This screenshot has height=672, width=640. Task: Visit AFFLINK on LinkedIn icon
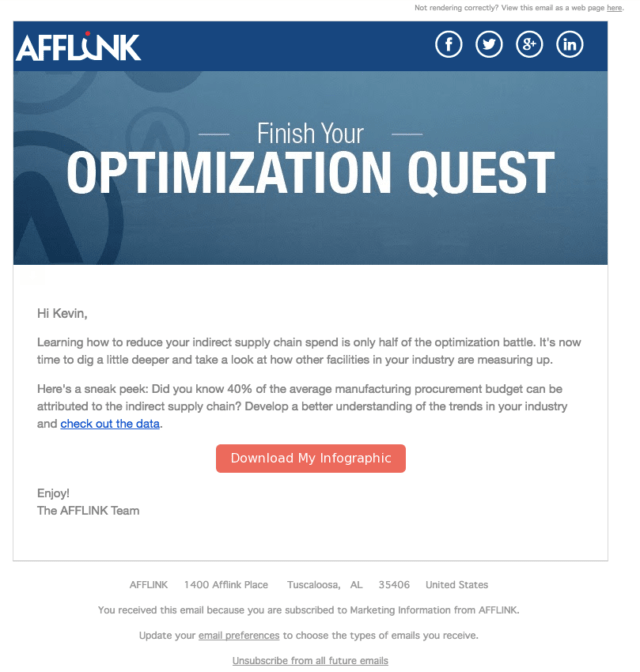pyautogui.click(x=570, y=44)
